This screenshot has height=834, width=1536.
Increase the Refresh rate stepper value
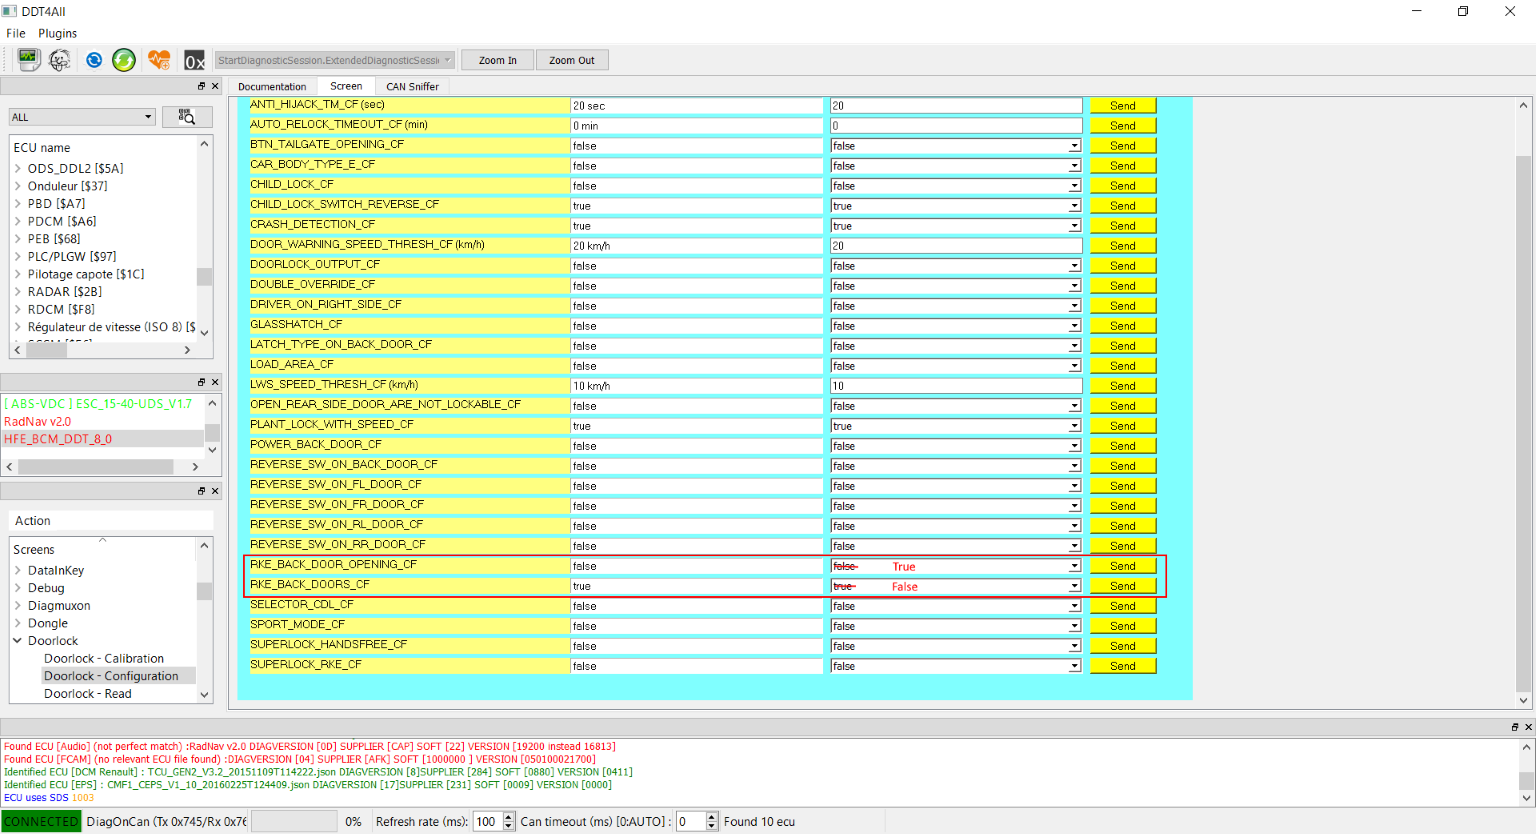tap(509, 817)
